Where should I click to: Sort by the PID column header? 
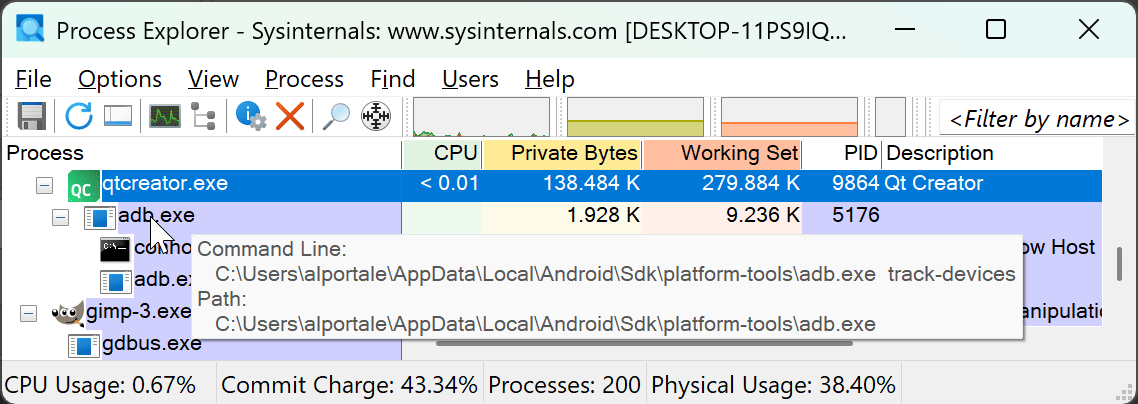[x=842, y=154]
